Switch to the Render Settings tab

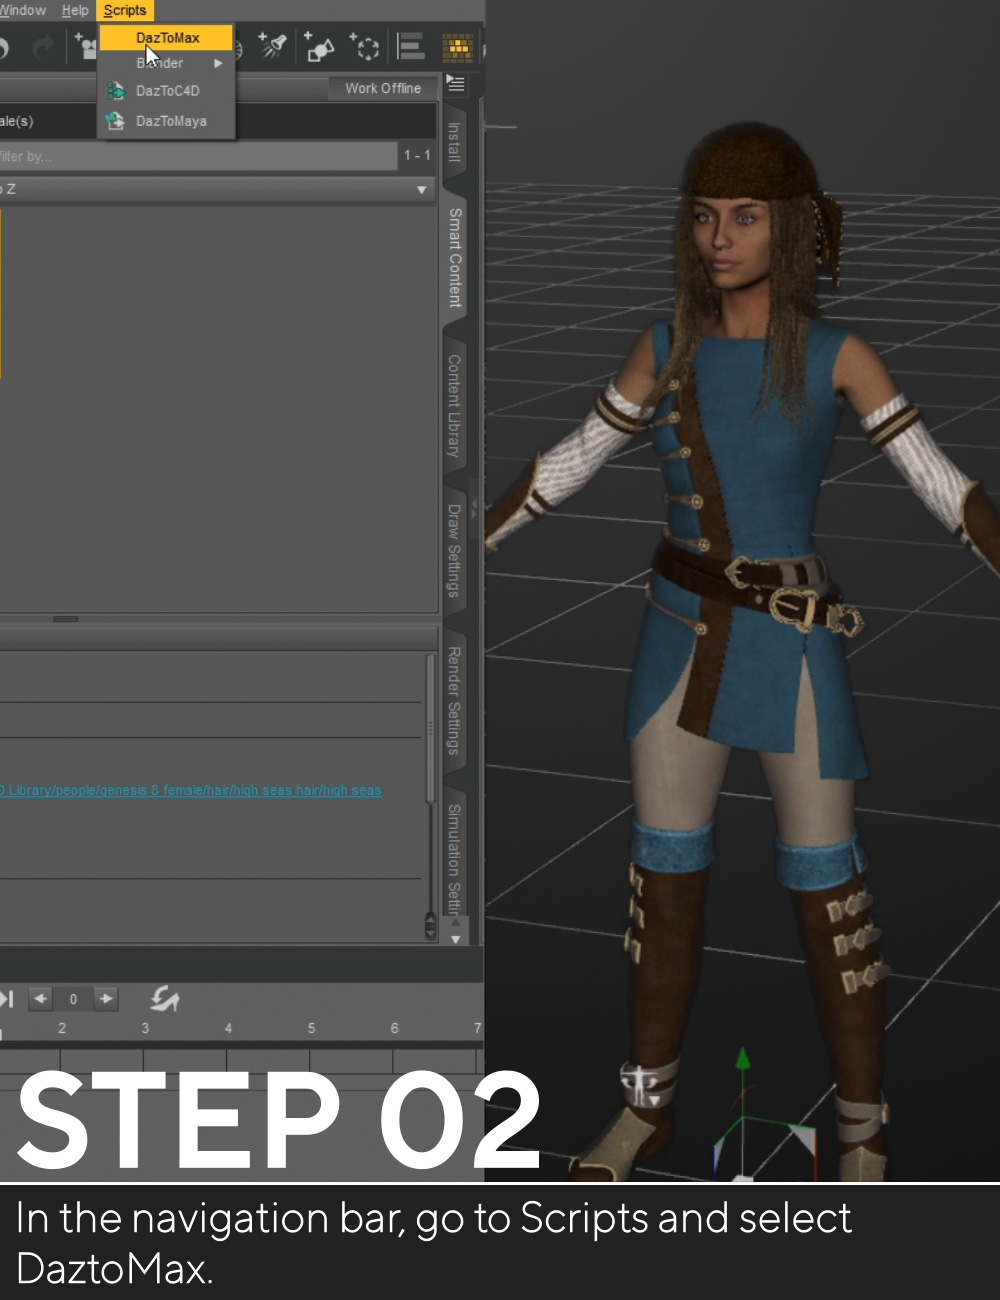point(454,700)
